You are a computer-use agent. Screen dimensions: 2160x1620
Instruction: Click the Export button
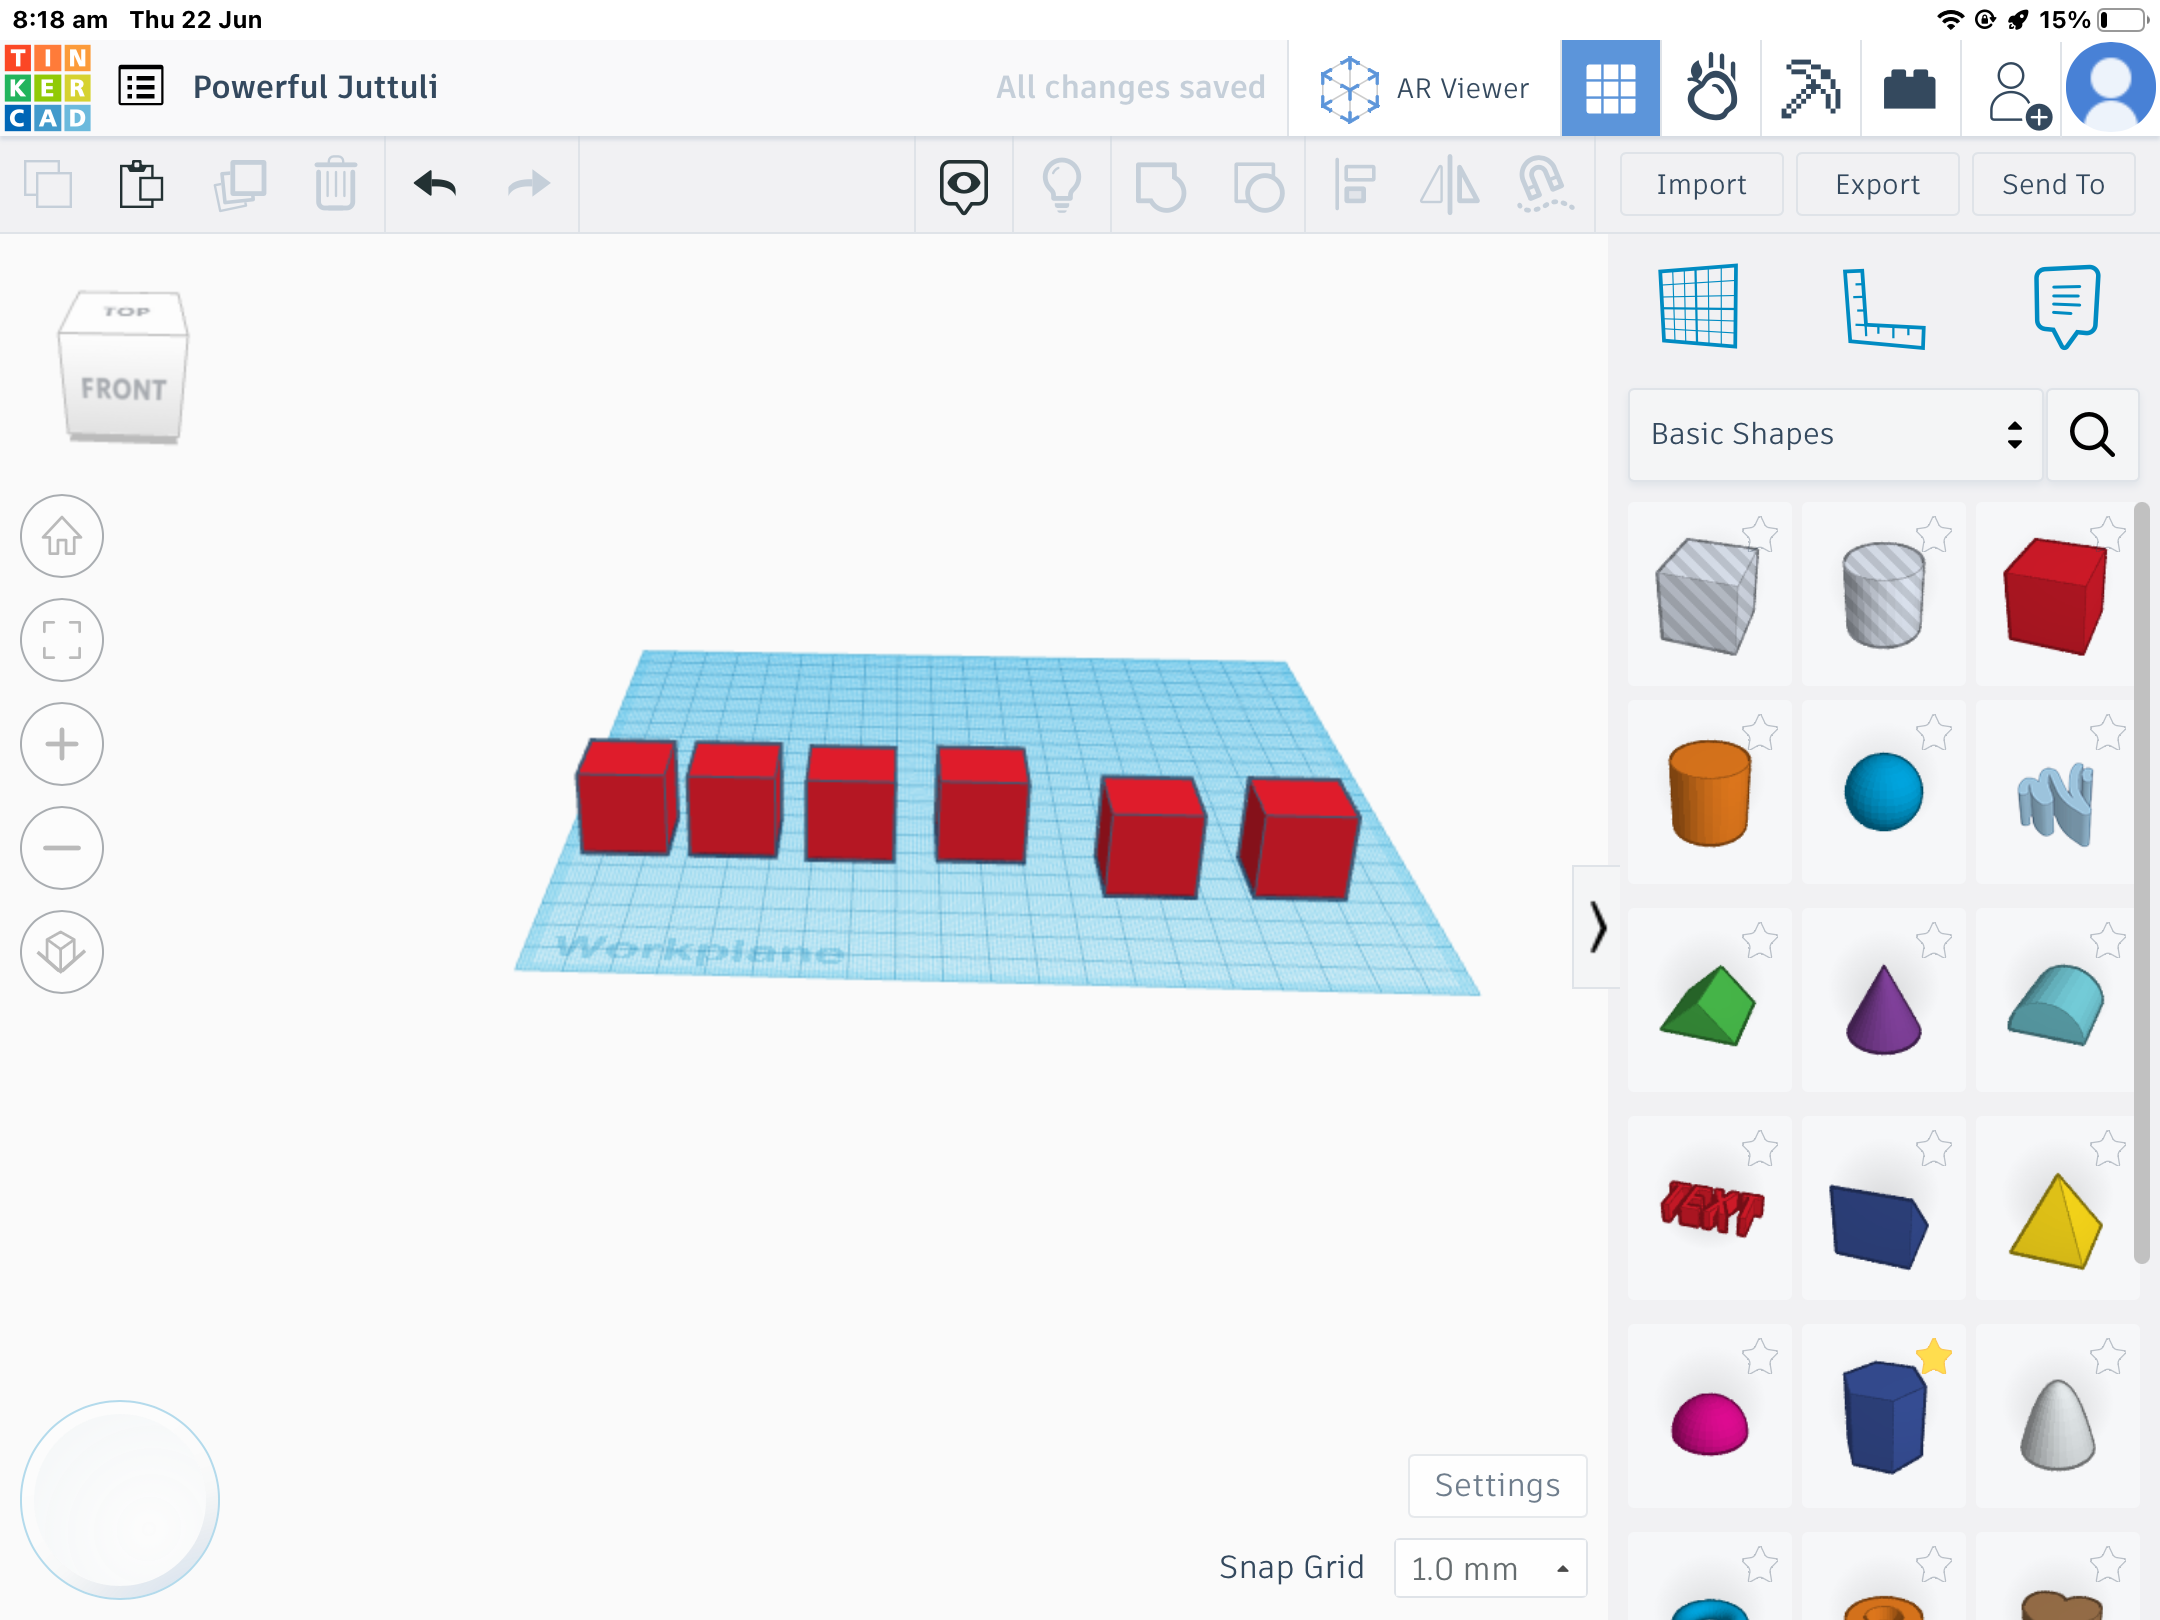[x=1877, y=185]
